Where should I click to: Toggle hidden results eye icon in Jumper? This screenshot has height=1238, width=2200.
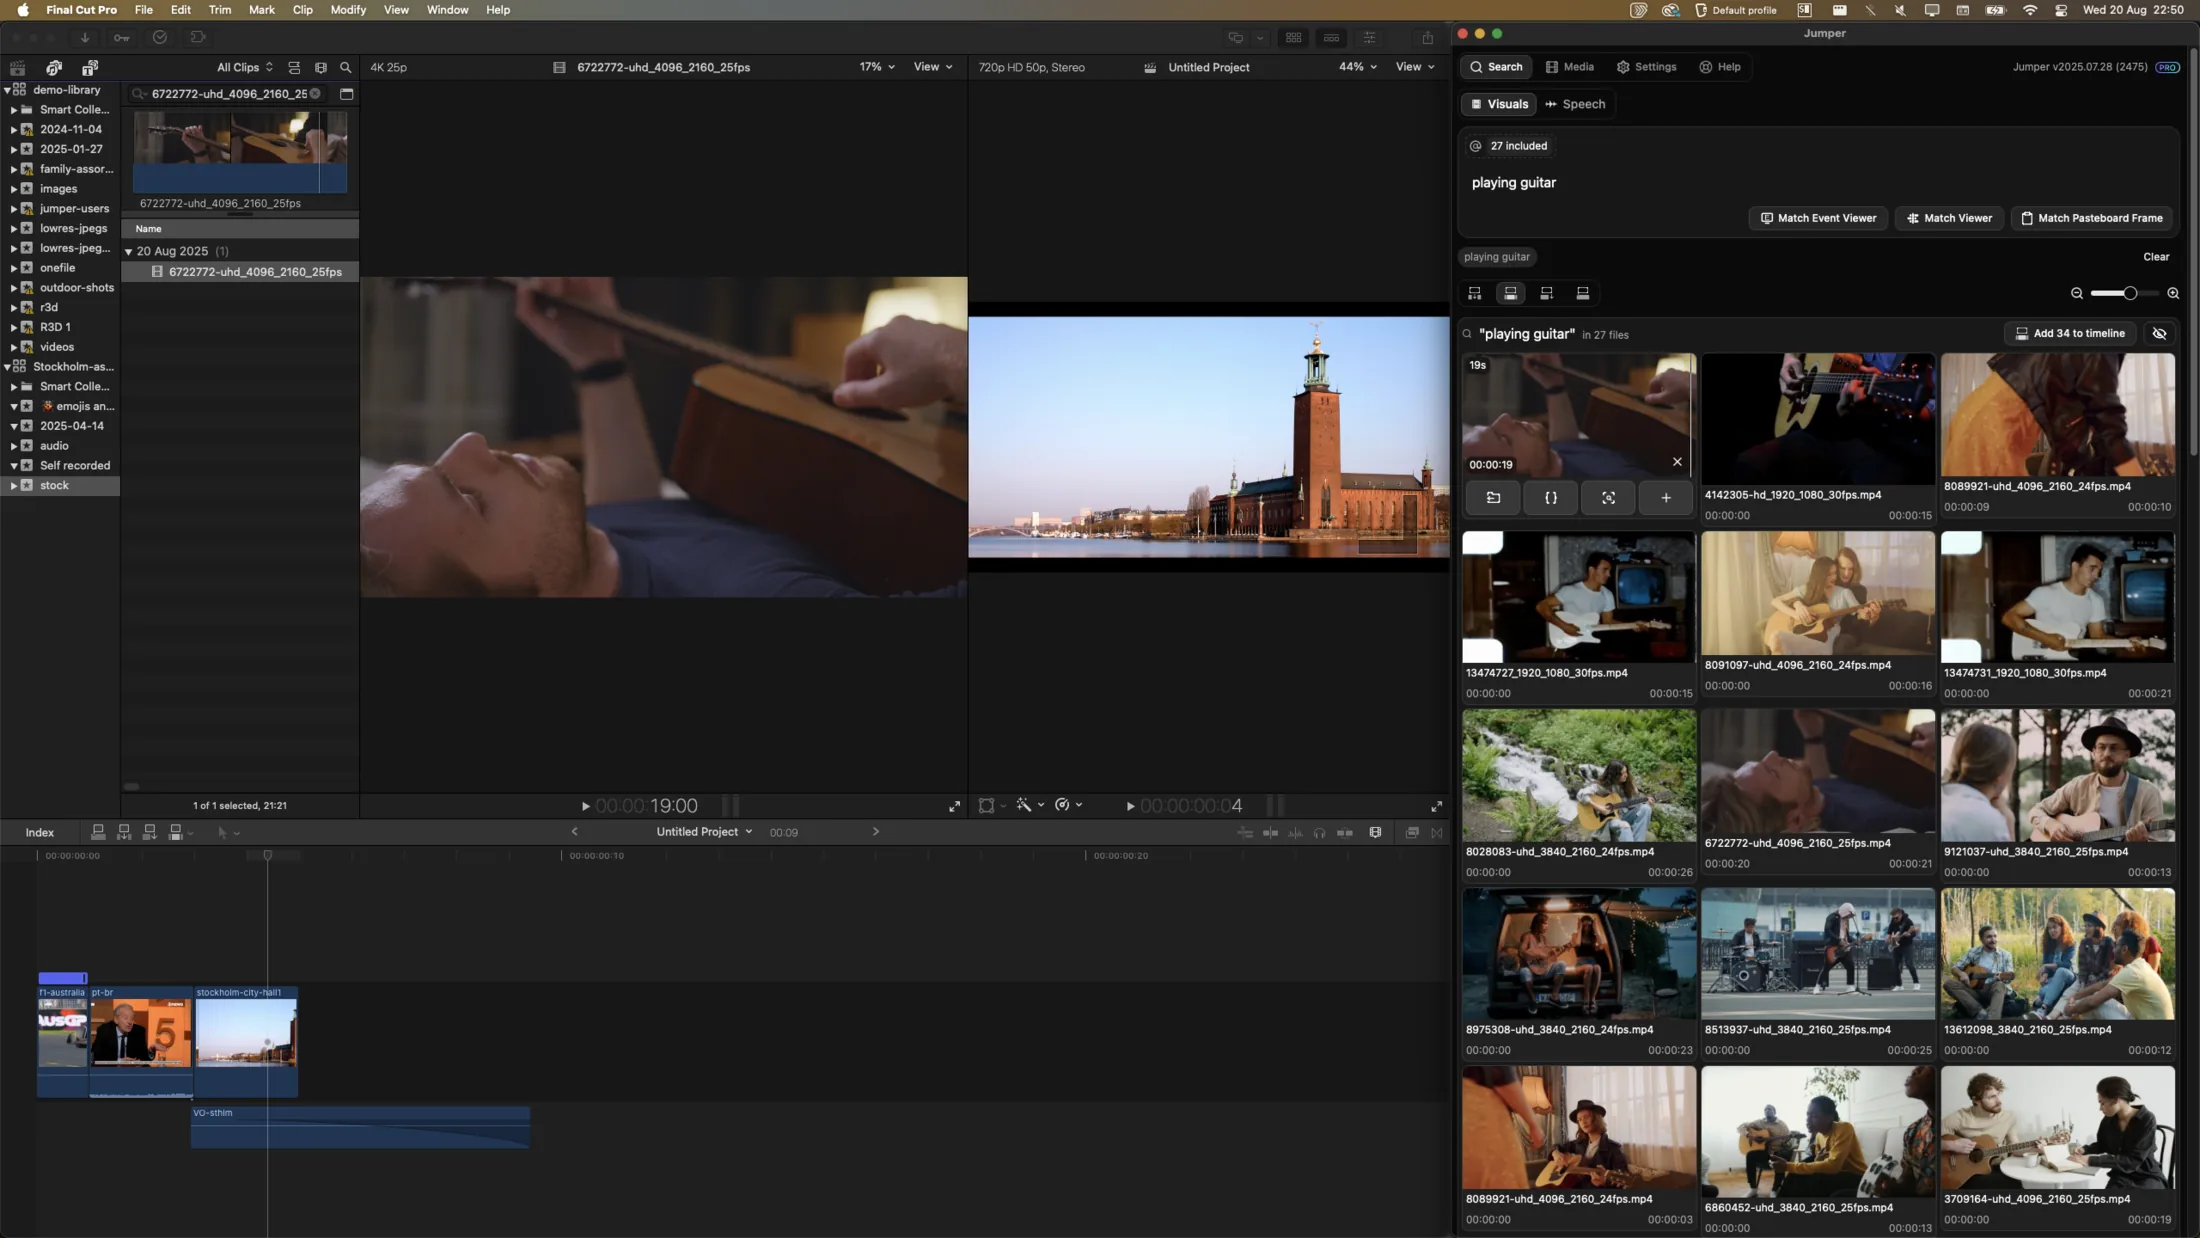click(x=2159, y=334)
